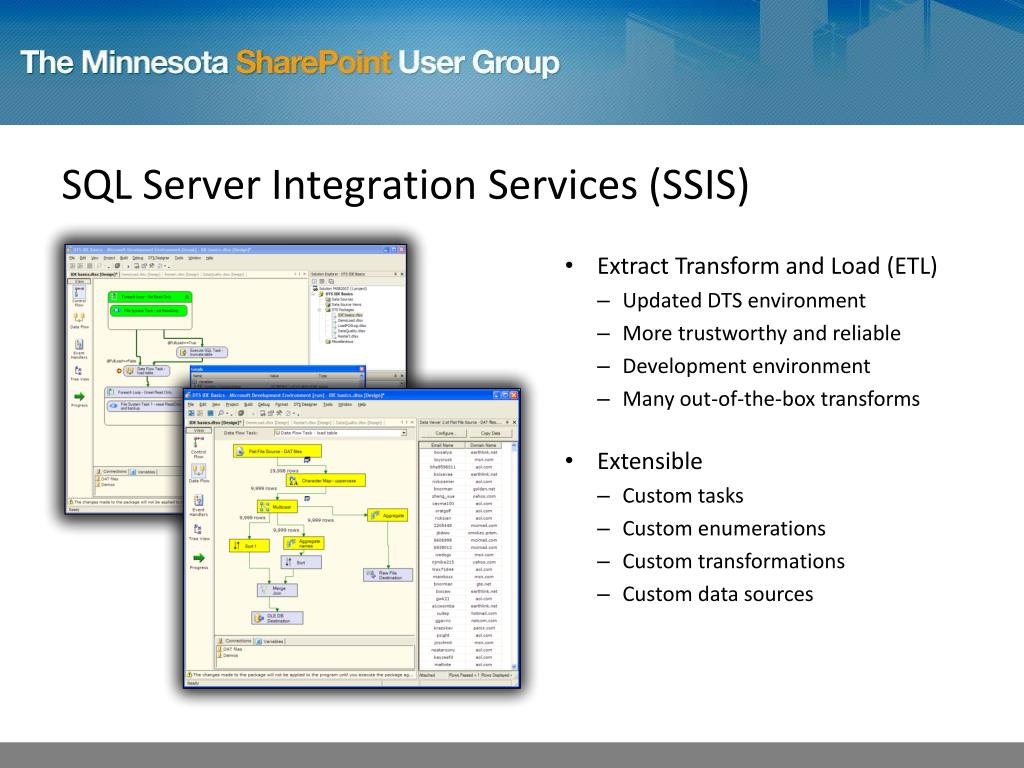
Task: Close the Locals window
Action: (x=362, y=369)
